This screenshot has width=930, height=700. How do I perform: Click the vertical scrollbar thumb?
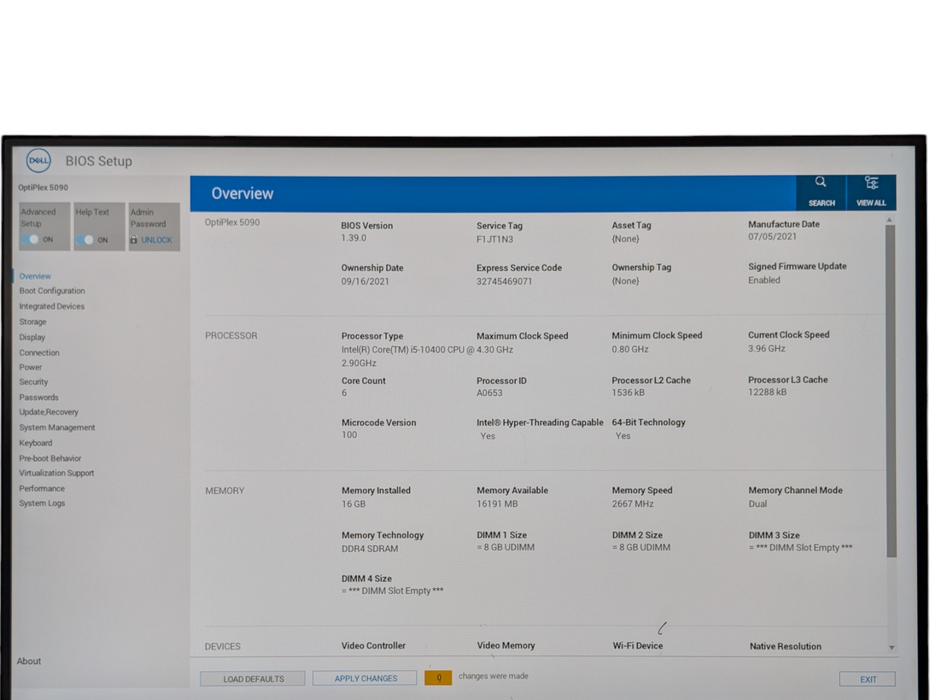891,390
